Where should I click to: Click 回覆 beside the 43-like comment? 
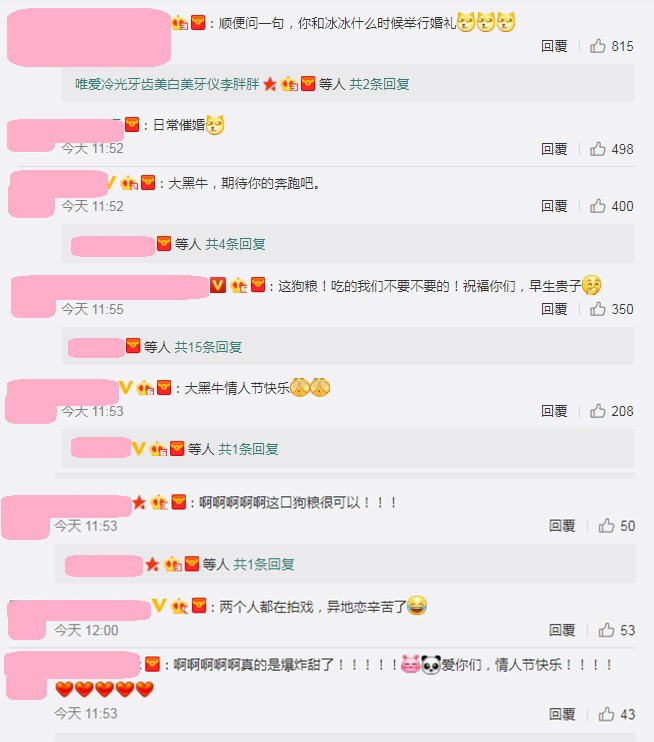click(x=562, y=714)
